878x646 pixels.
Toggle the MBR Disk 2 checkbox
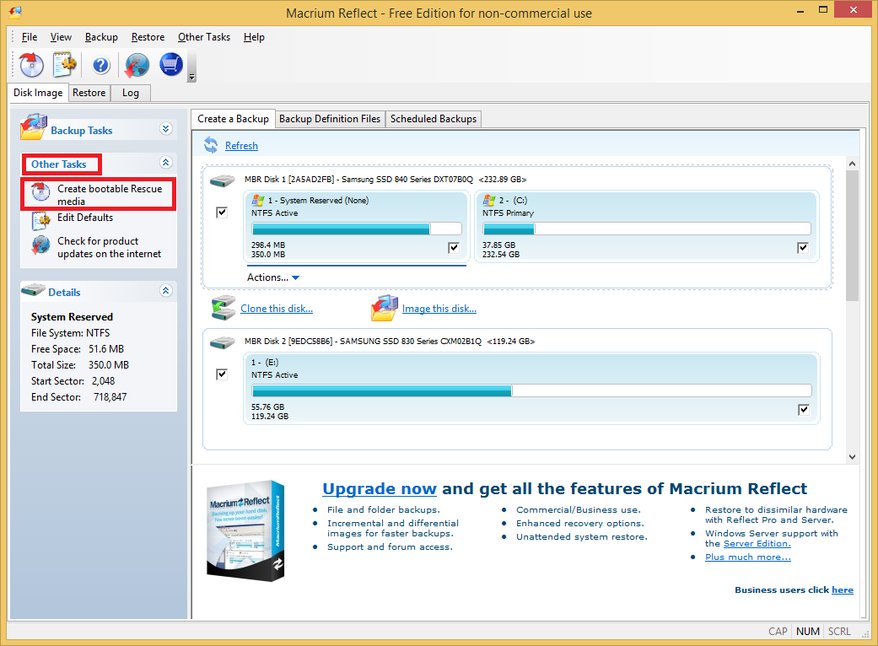point(222,374)
